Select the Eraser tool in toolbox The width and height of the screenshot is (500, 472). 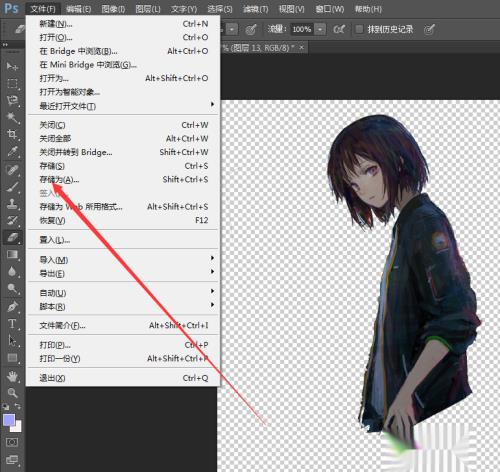[12, 237]
